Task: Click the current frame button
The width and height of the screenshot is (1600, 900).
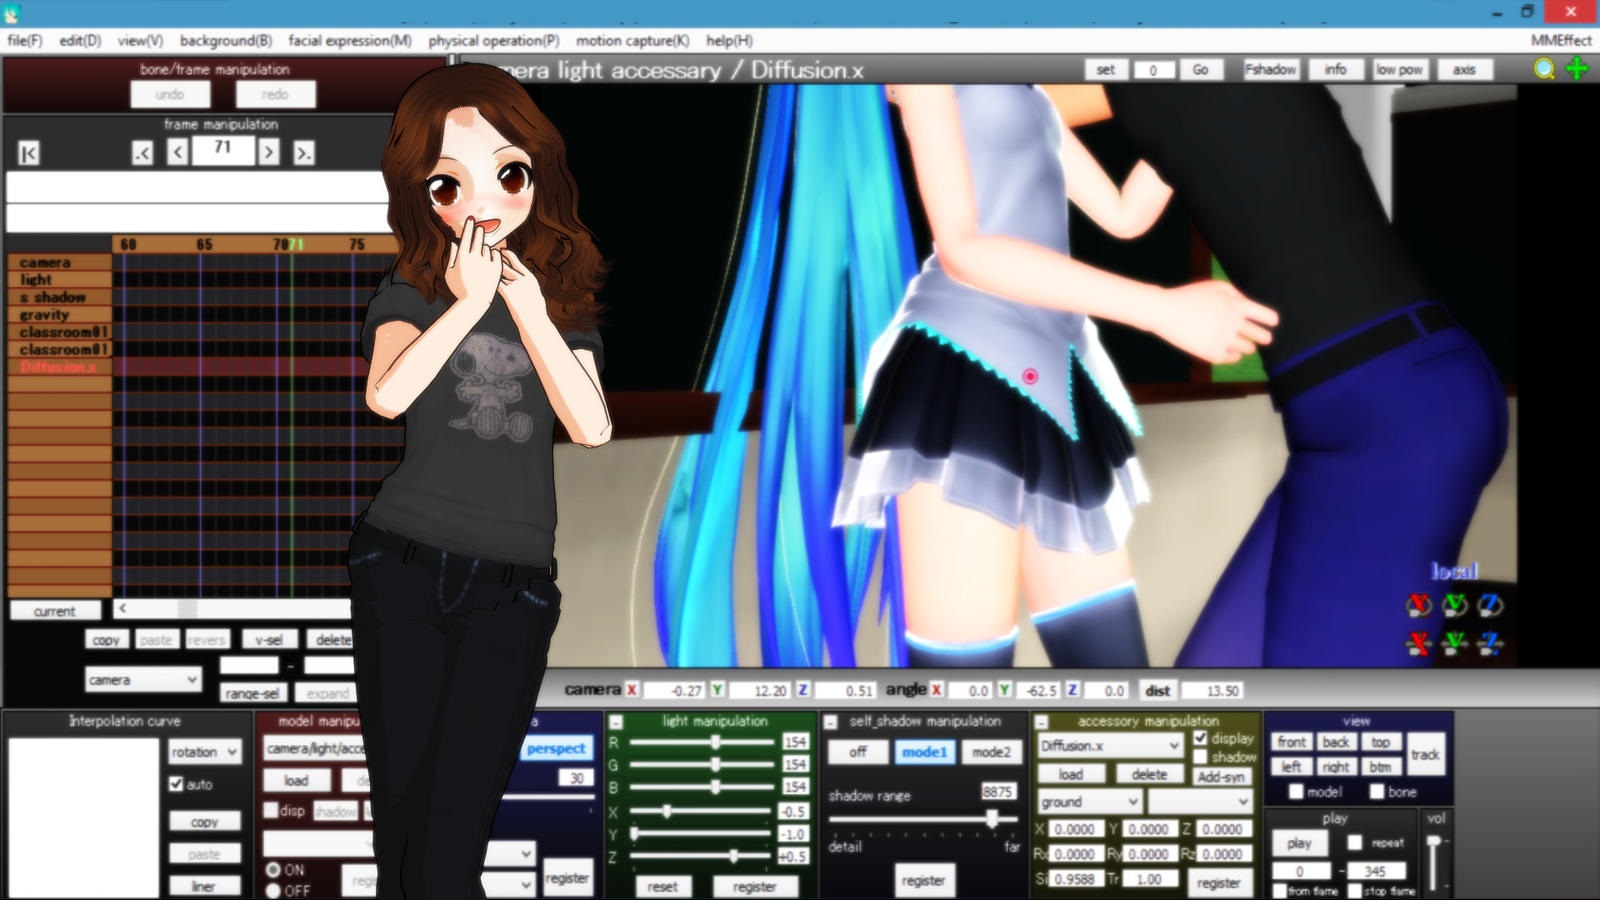Action: (x=55, y=611)
